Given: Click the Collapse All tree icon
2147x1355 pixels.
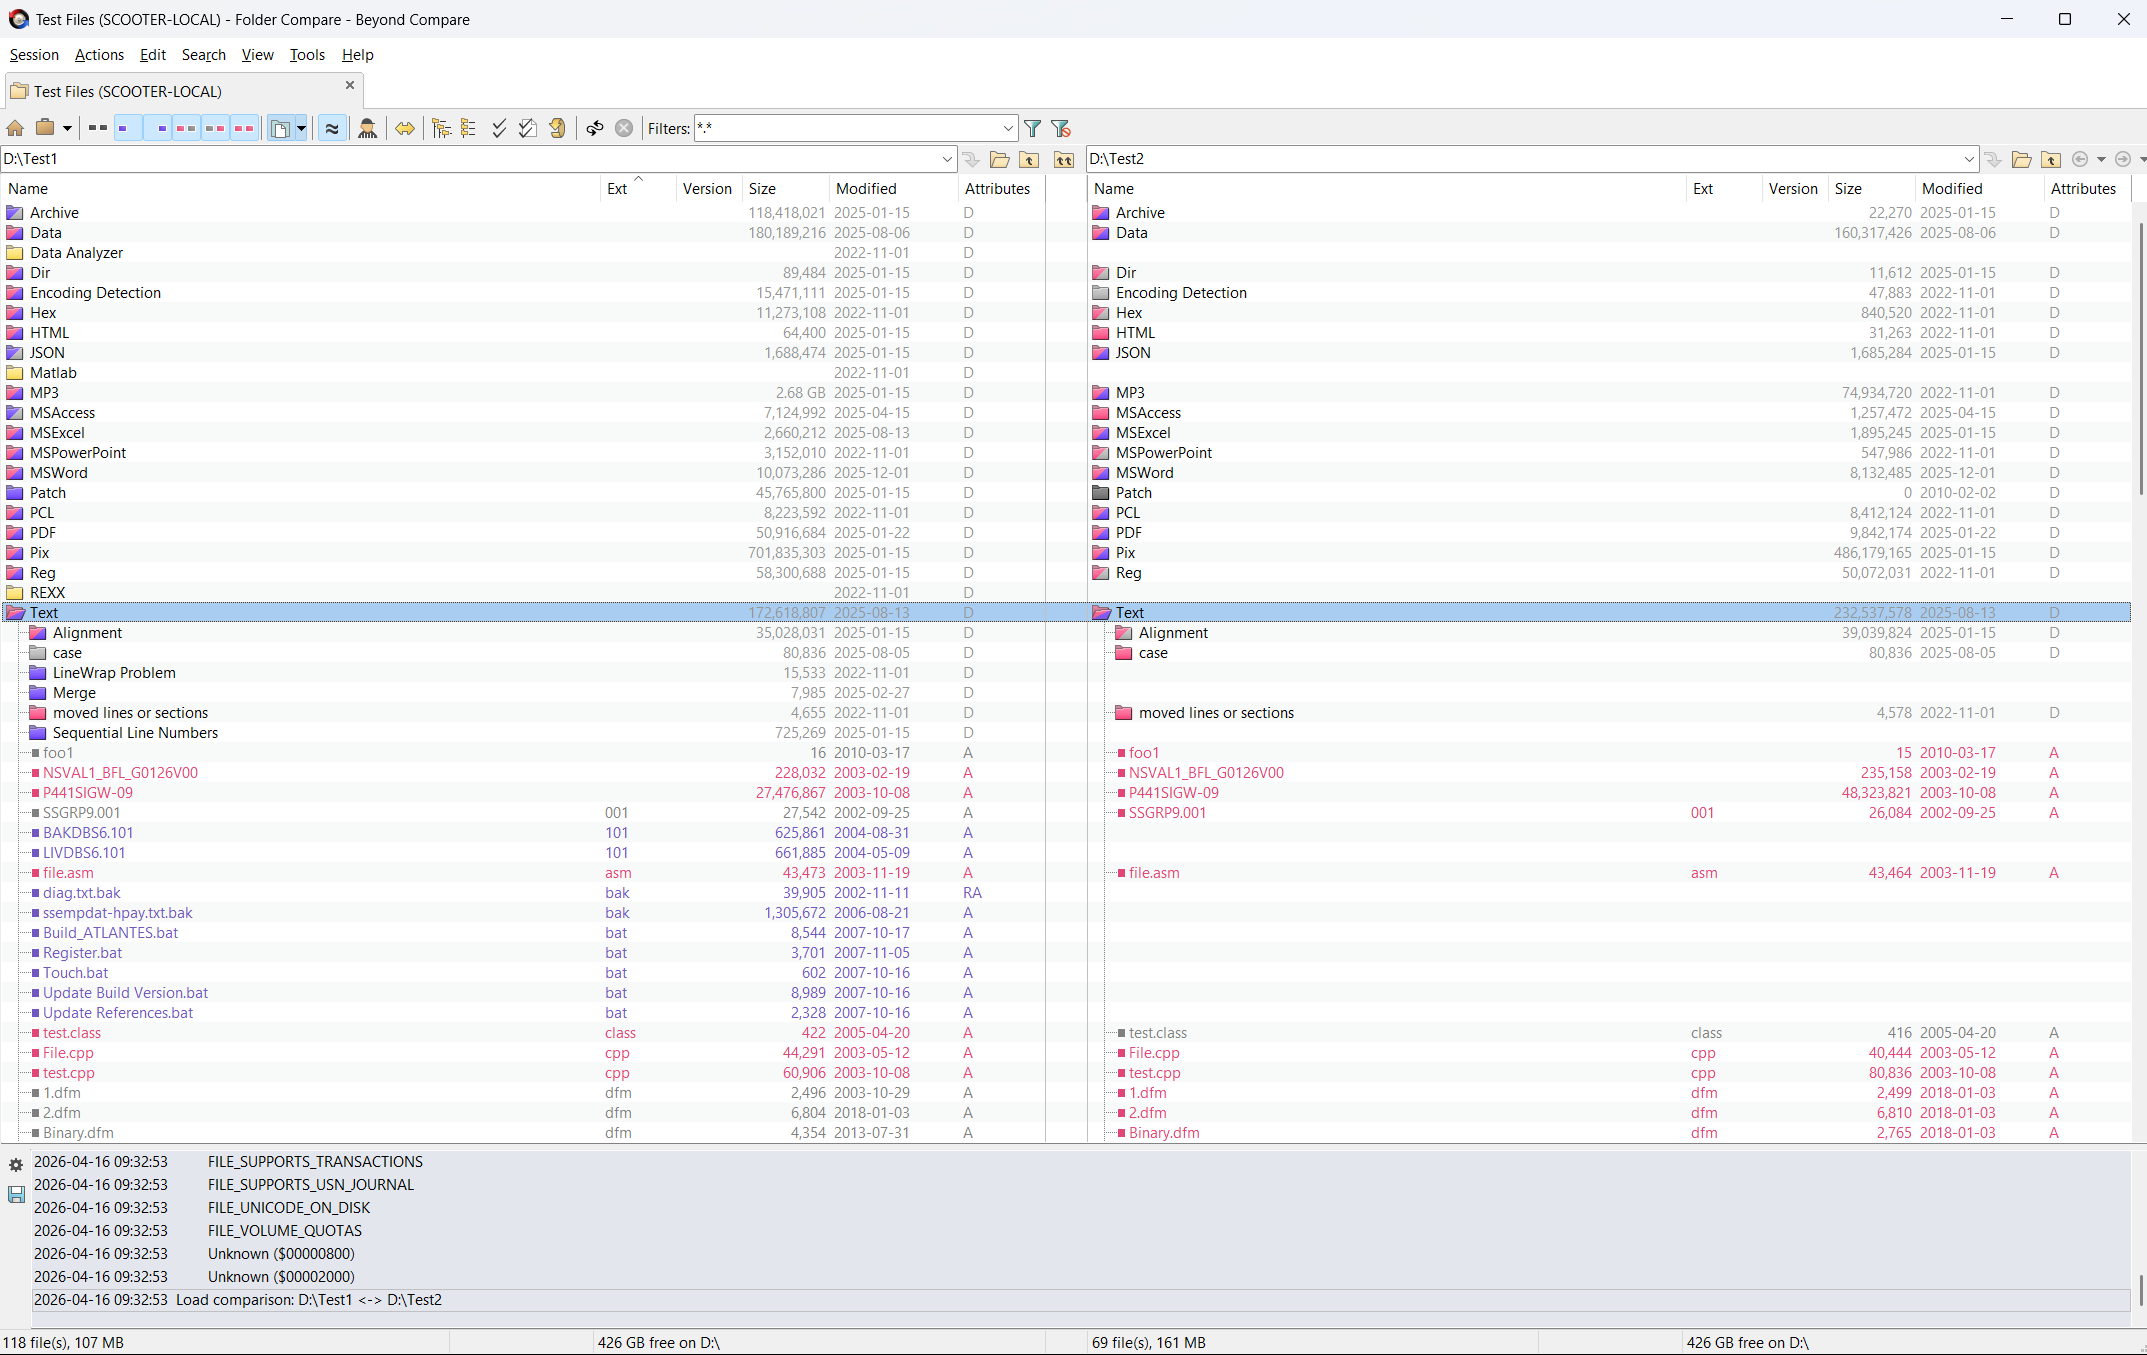Looking at the screenshot, I should pyautogui.click(x=469, y=128).
